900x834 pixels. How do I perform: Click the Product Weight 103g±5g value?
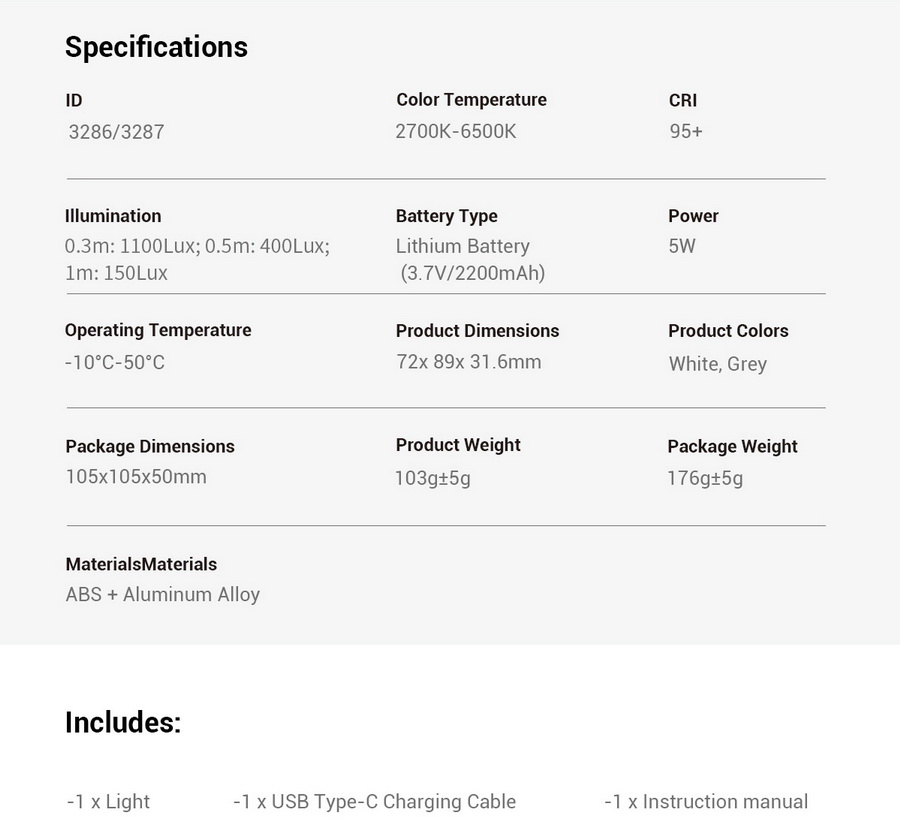[x=433, y=478]
